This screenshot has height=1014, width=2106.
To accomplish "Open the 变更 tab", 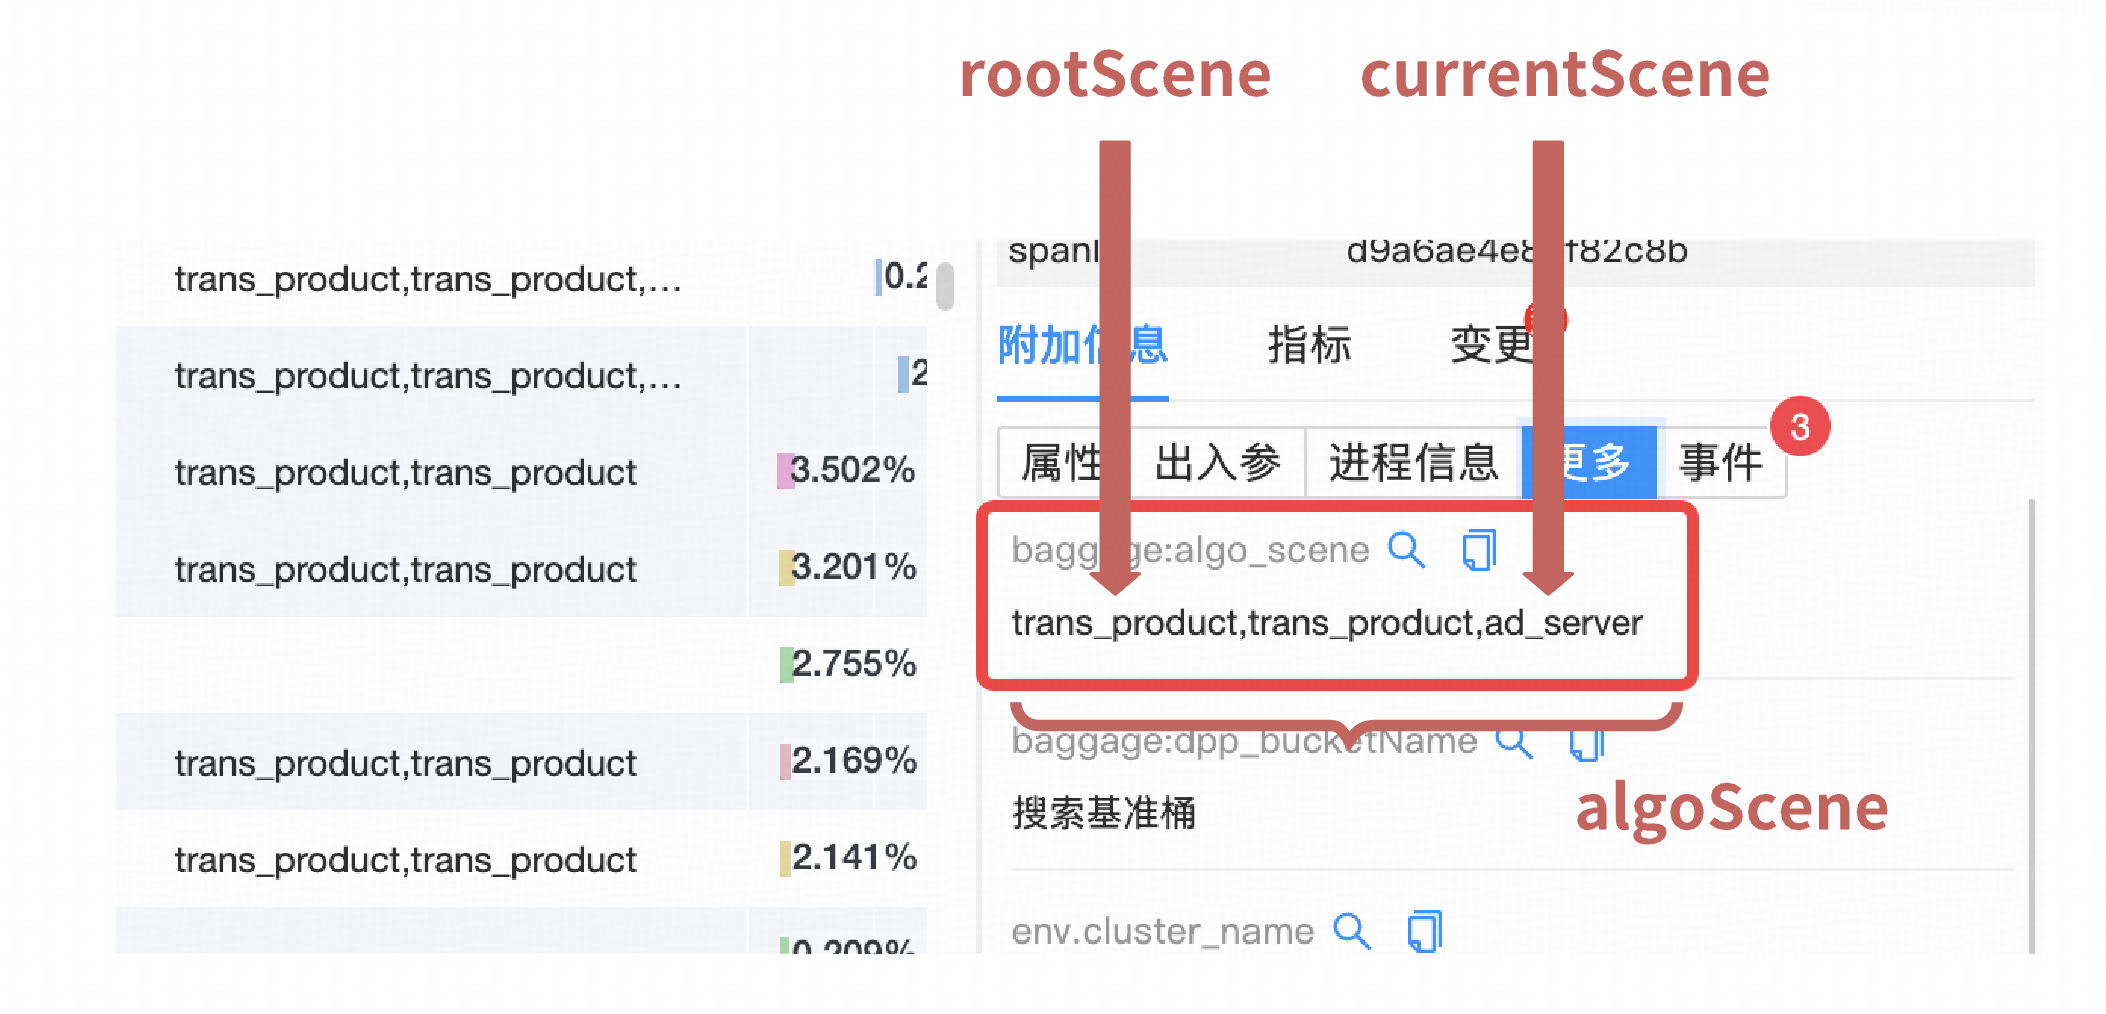I will tap(1492, 346).
